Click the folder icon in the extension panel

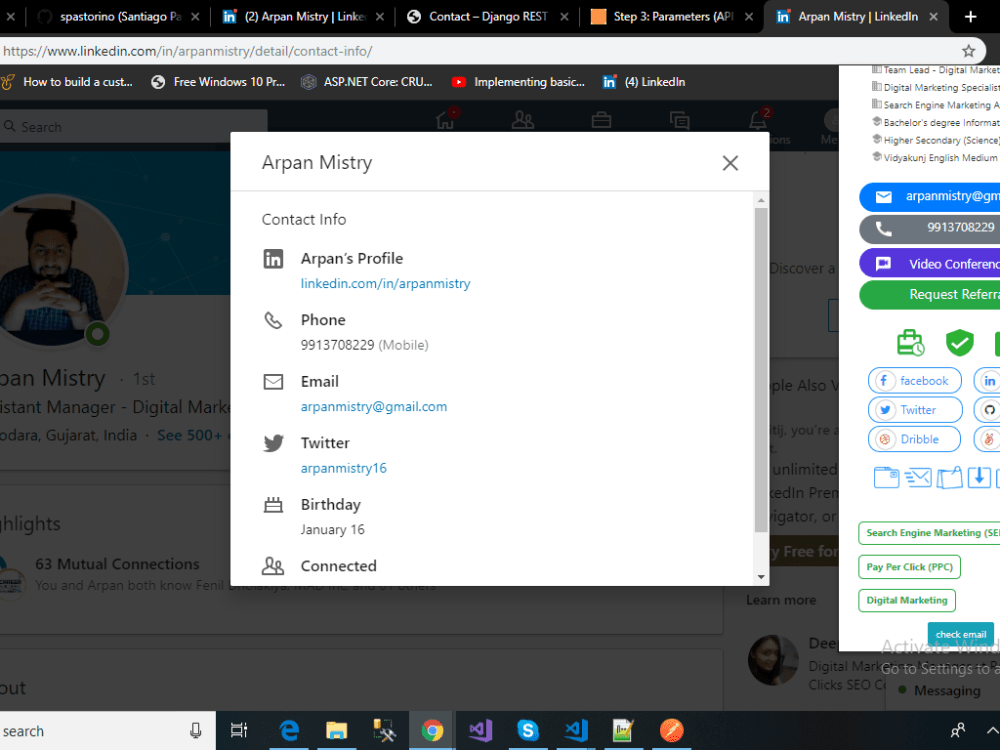click(x=887, y=477)
